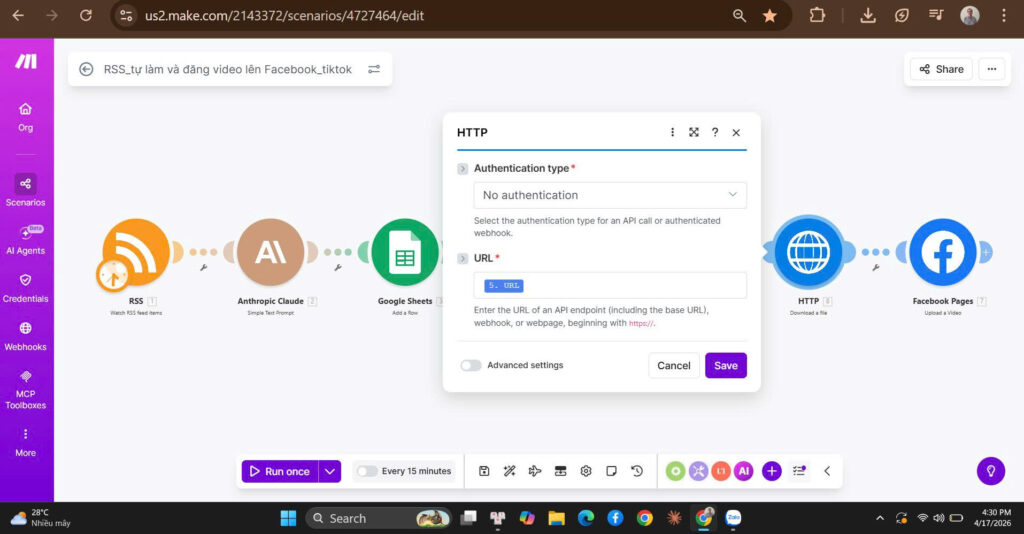This screenshot has height=534, width=1024.
Task: Open the scenario history clock icon
Action: 637,471
